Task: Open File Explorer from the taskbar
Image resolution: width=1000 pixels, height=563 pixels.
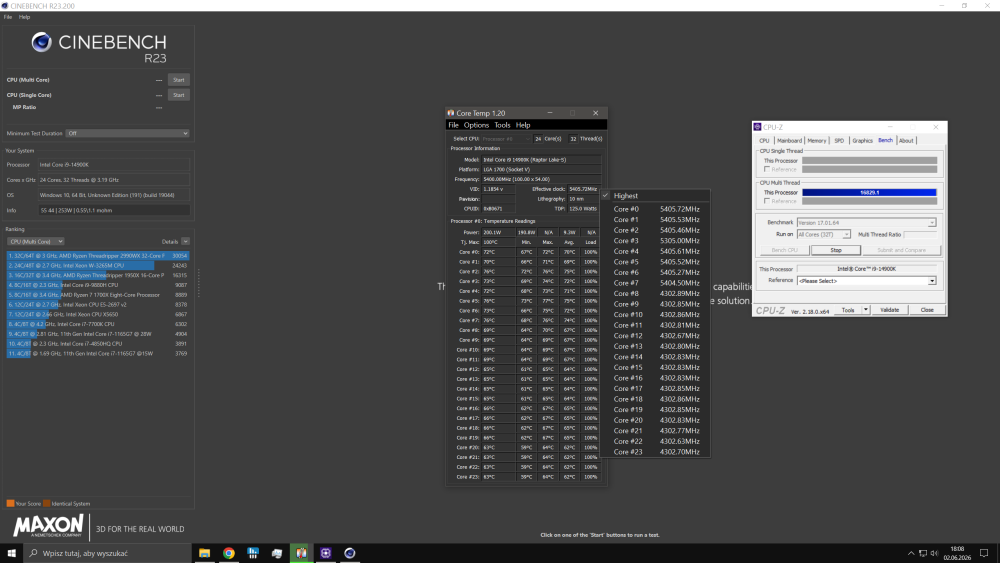Action: [x=204, y=553]
